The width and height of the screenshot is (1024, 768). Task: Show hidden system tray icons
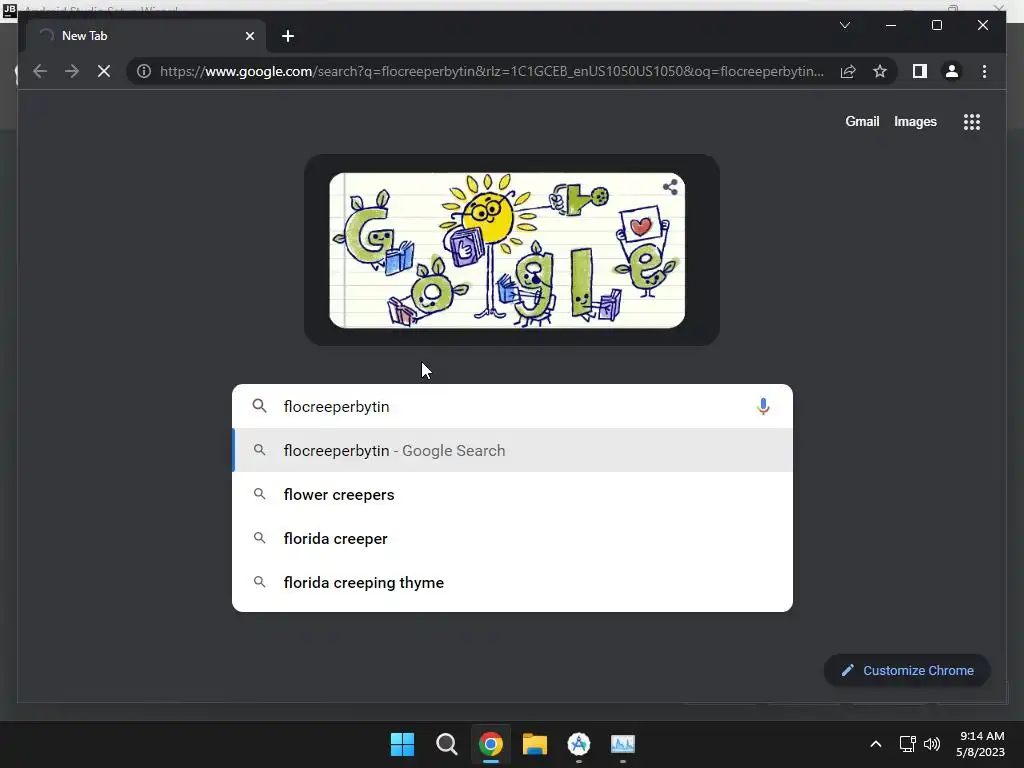pyautogui.click(x=876, y=744)
